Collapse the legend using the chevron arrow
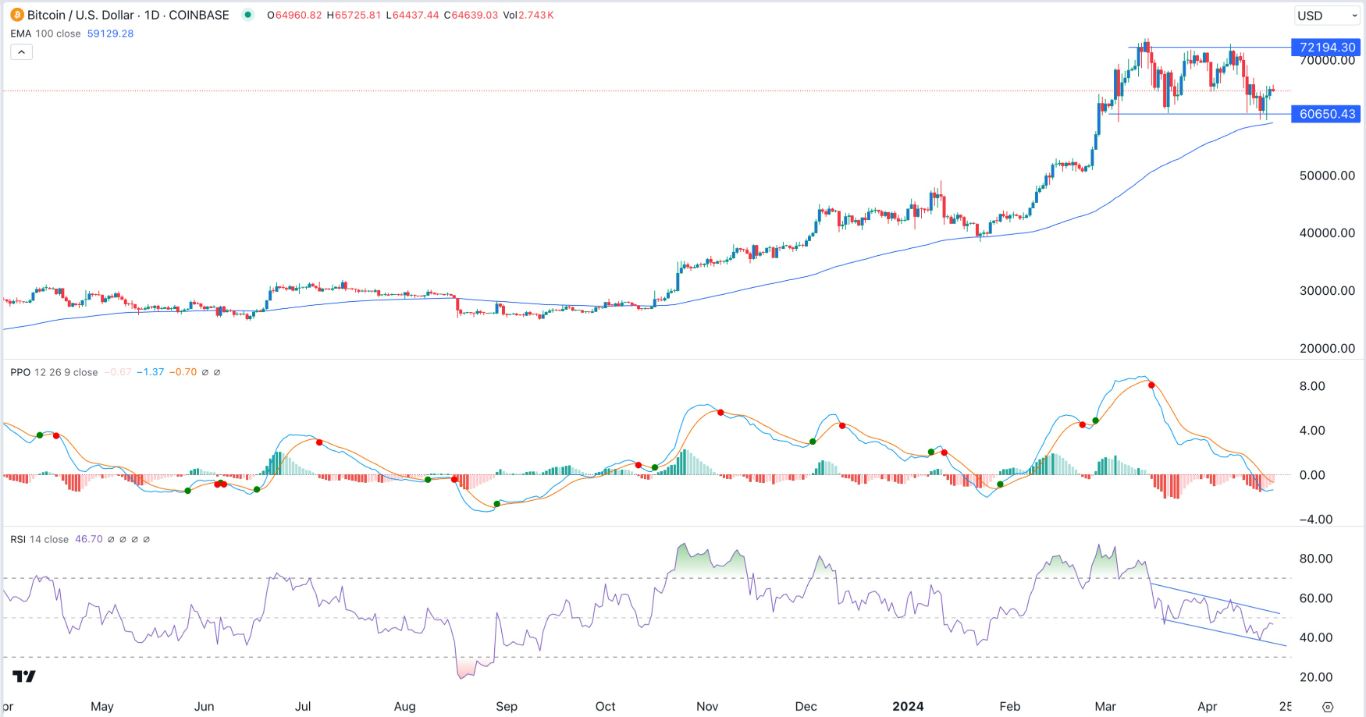This screenshot has height=717, width=1366. [x=21, y=51]
